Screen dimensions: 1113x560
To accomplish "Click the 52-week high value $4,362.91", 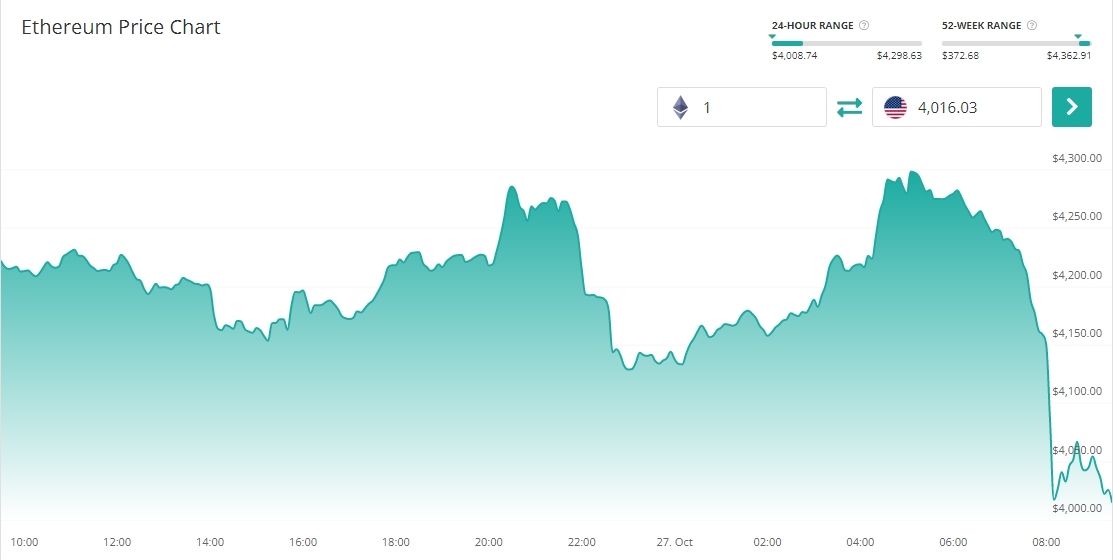I will coord(1069,56).
